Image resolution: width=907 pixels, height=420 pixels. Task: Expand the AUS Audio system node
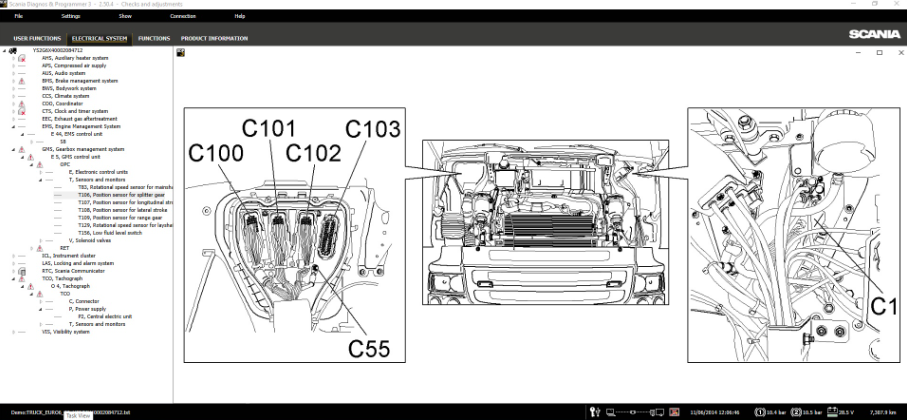[x=13, y=73]
